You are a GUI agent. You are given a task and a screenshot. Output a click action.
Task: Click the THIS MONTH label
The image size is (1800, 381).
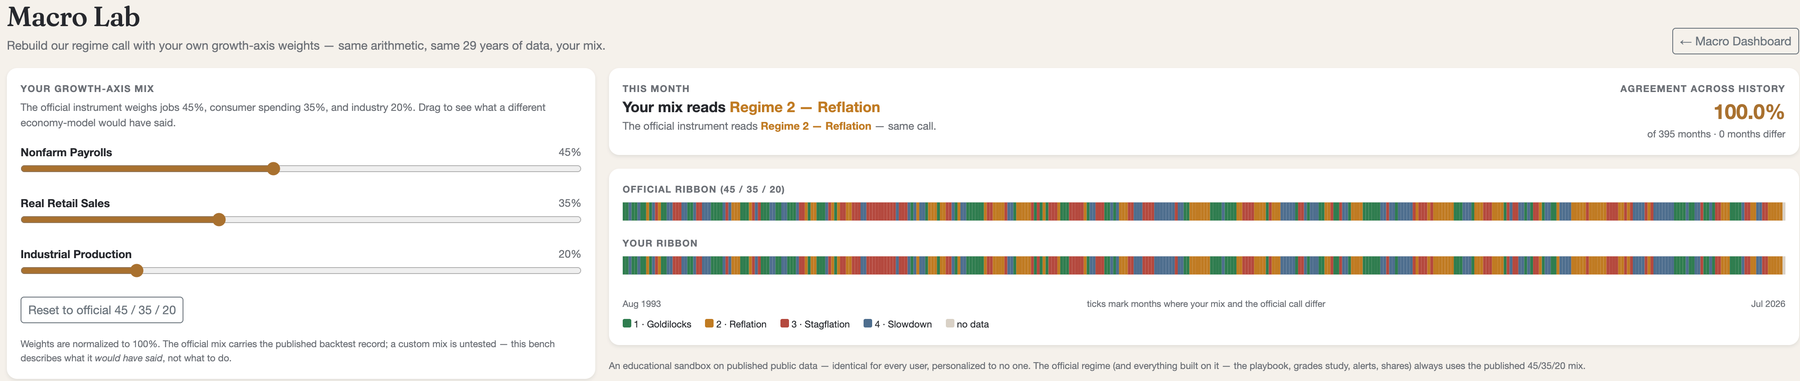pos(656,89)
